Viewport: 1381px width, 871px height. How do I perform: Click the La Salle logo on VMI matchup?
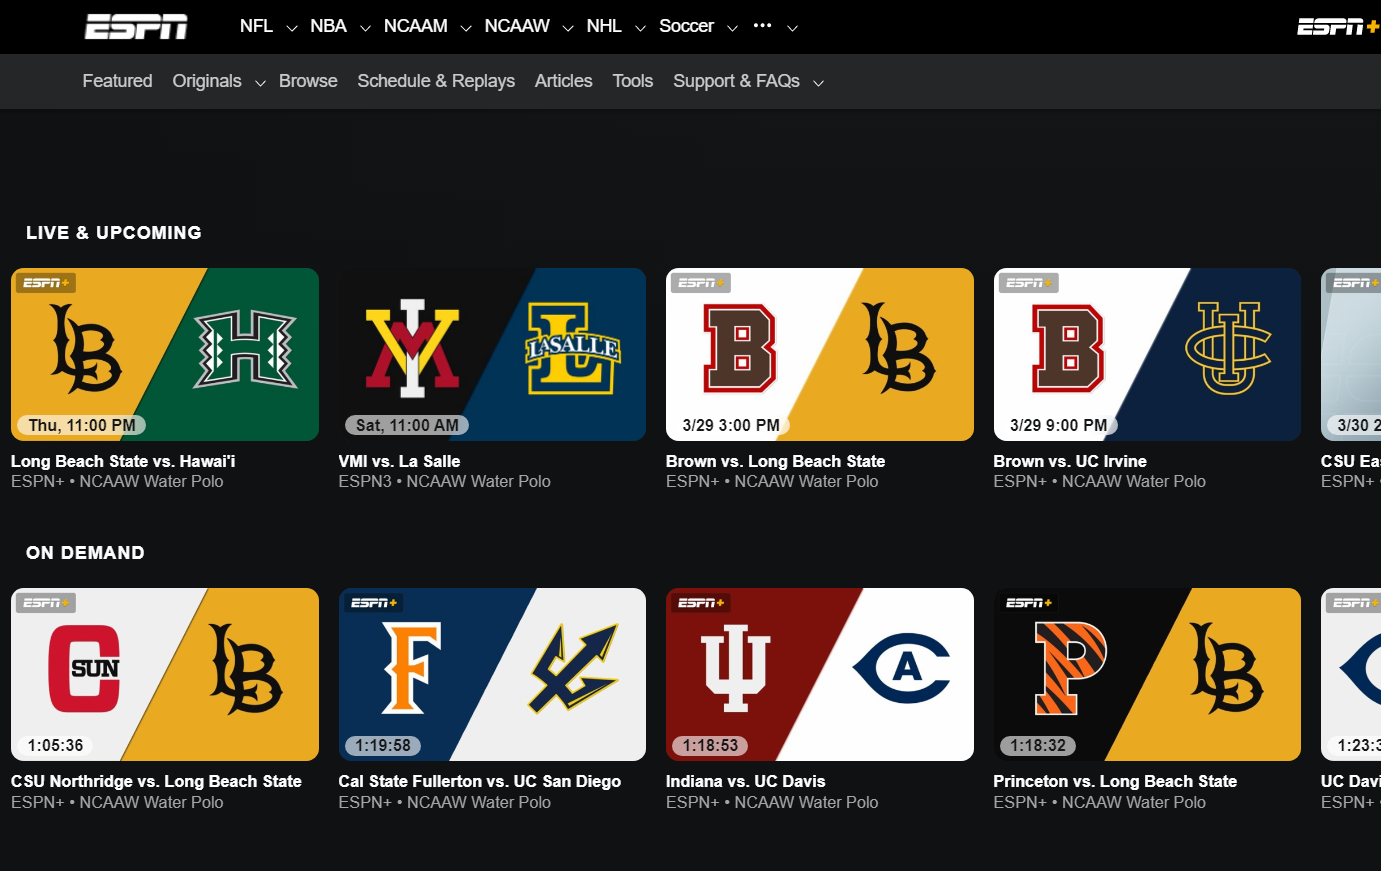[572, 348]
